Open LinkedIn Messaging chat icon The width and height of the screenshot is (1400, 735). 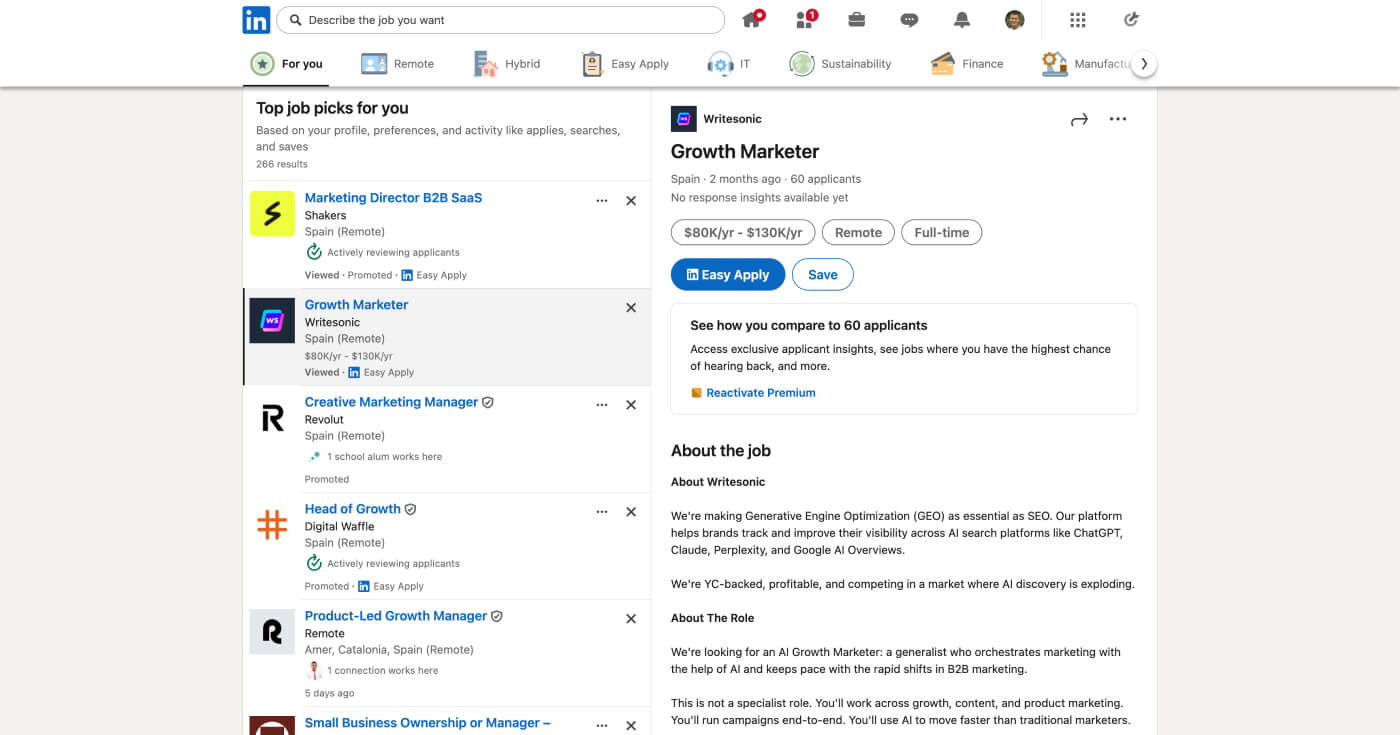point(909,19)
